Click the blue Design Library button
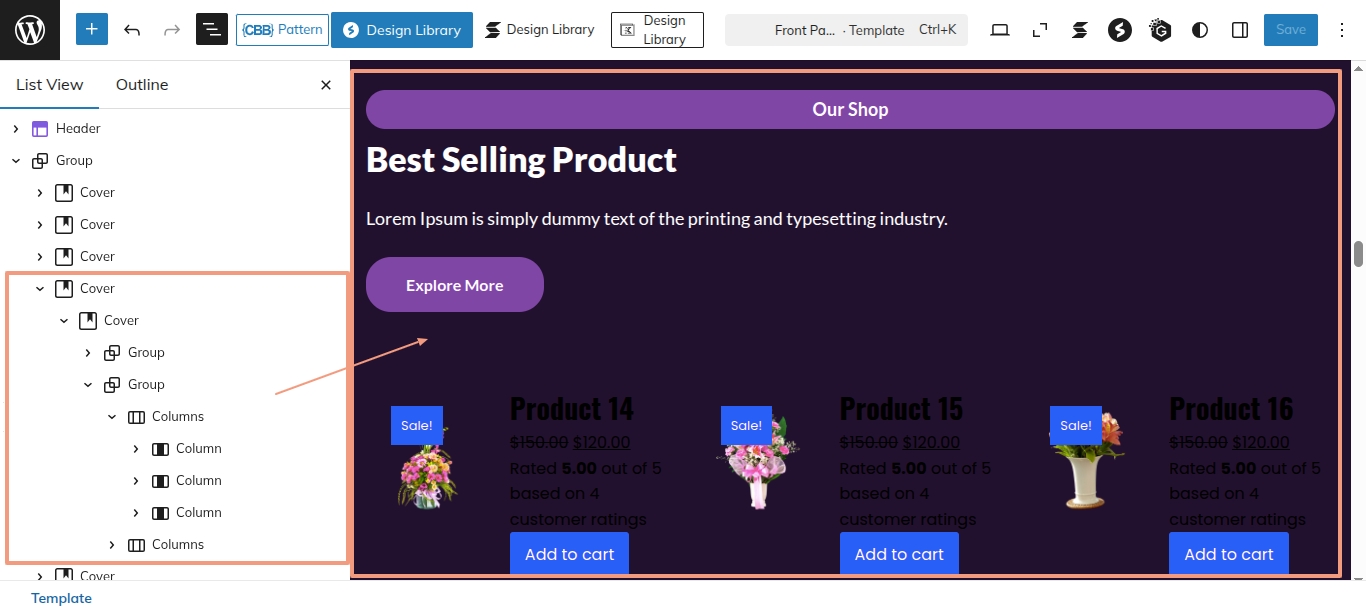The width and height of the screenshot is (1366, 615). pos(402,30)
